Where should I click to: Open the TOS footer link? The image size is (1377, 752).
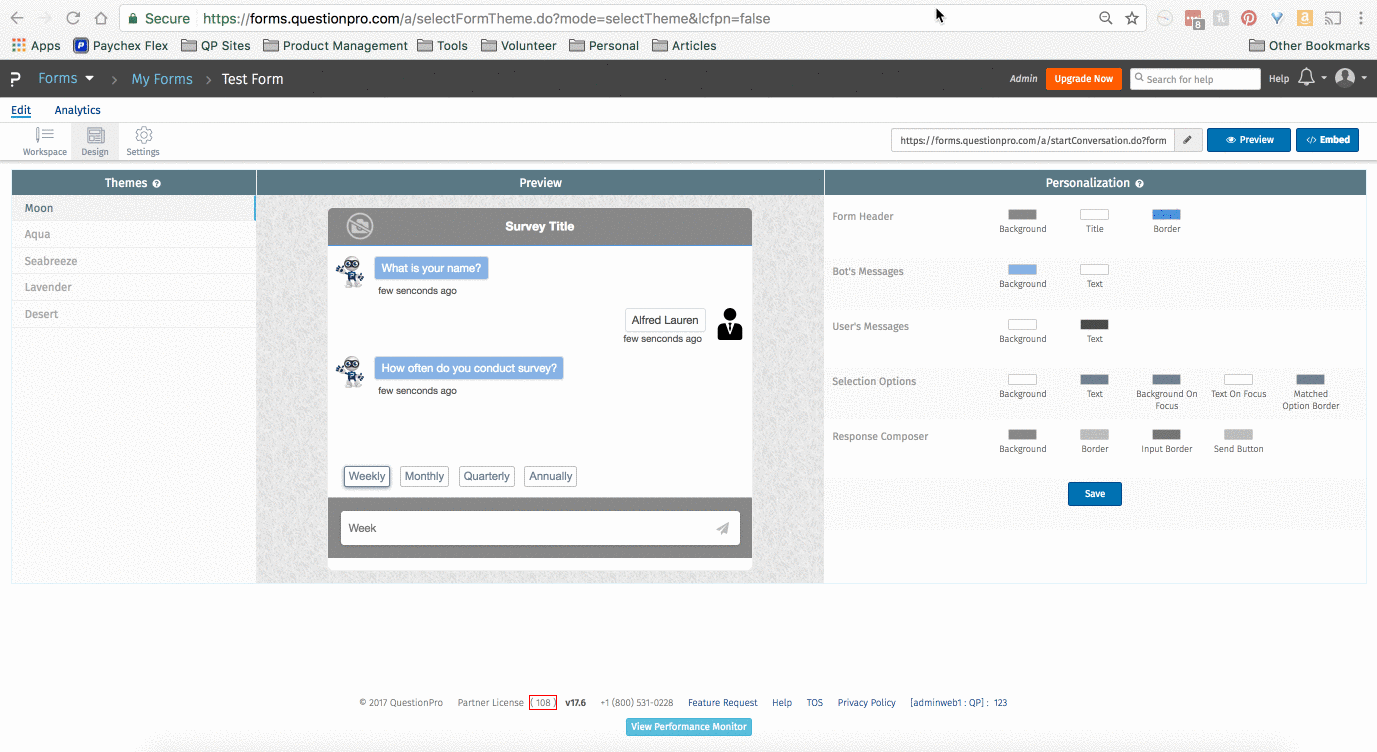click(x=815, y=703)
